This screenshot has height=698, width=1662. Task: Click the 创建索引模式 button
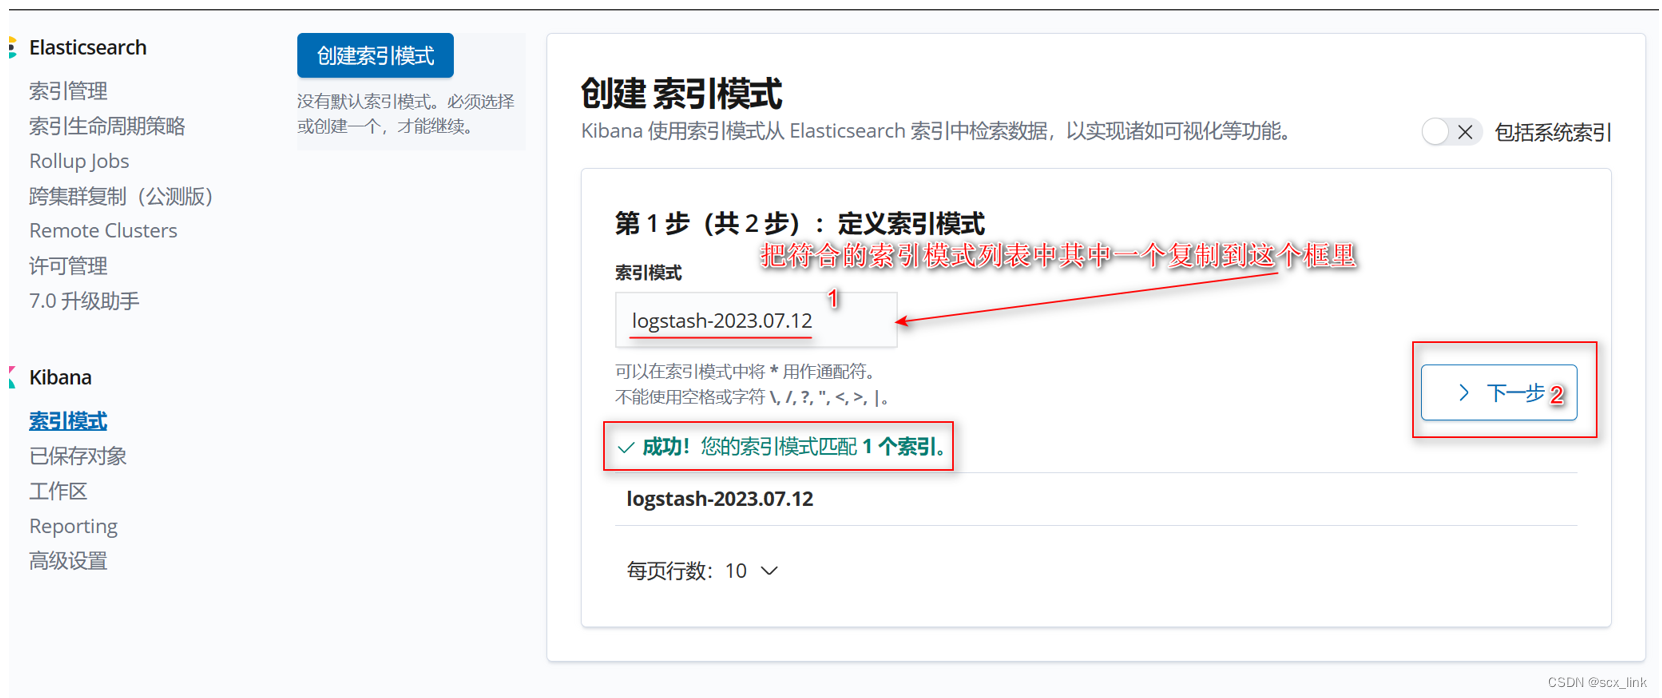coord(375,55)
